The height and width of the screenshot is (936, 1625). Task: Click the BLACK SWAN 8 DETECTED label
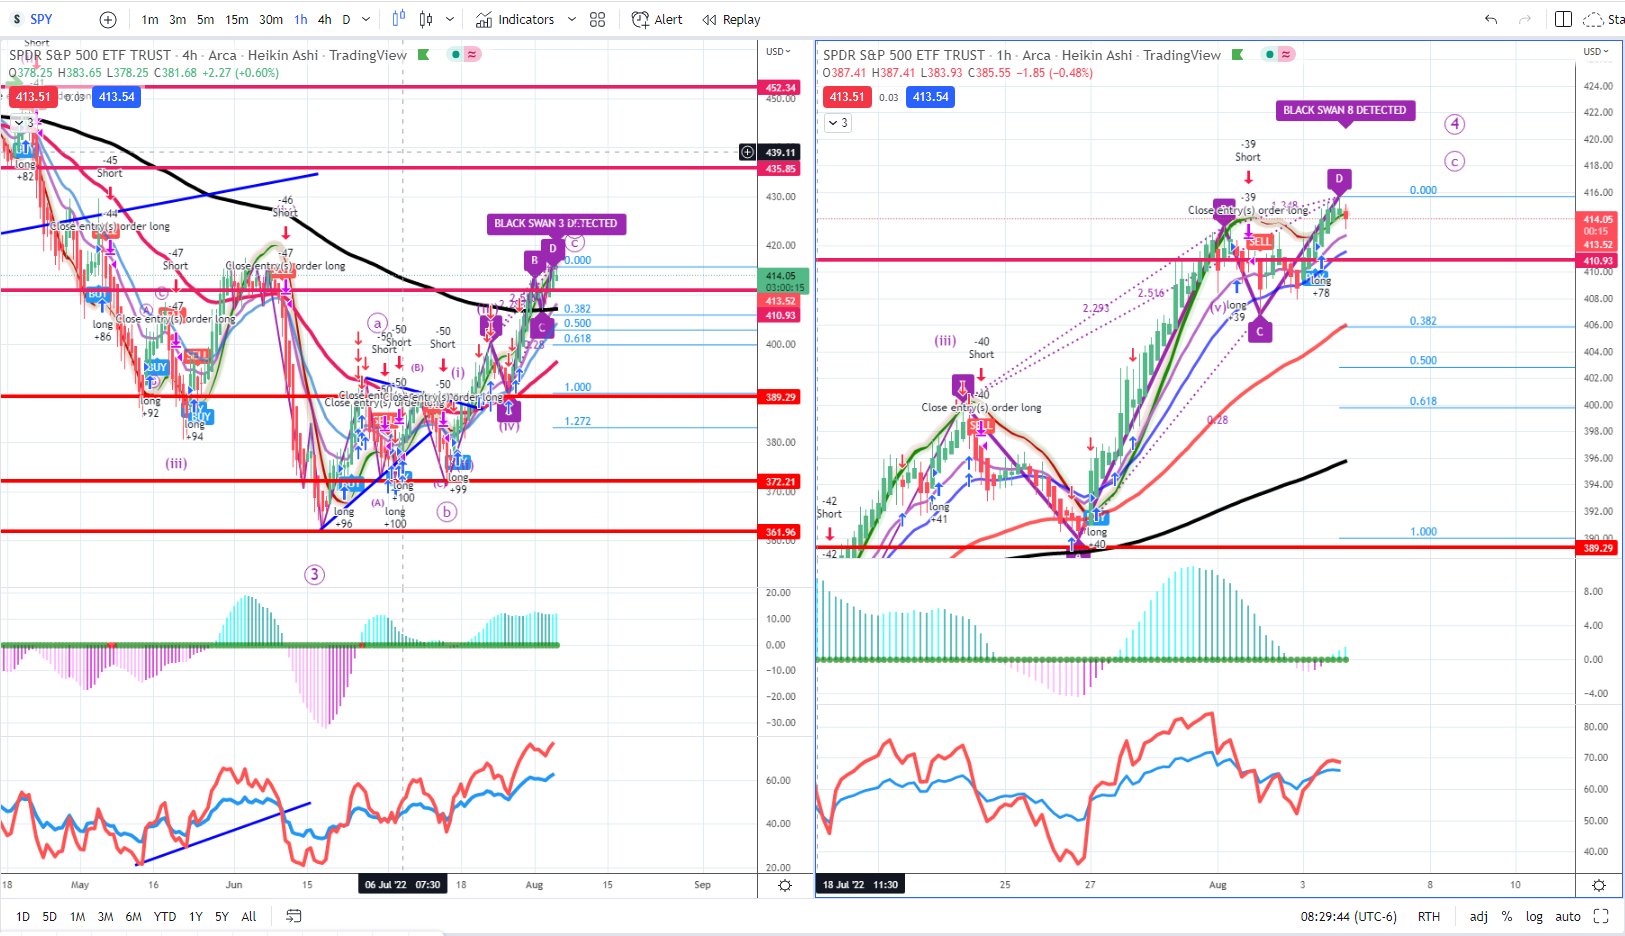pyautogui.click(x=1345, y=110)
